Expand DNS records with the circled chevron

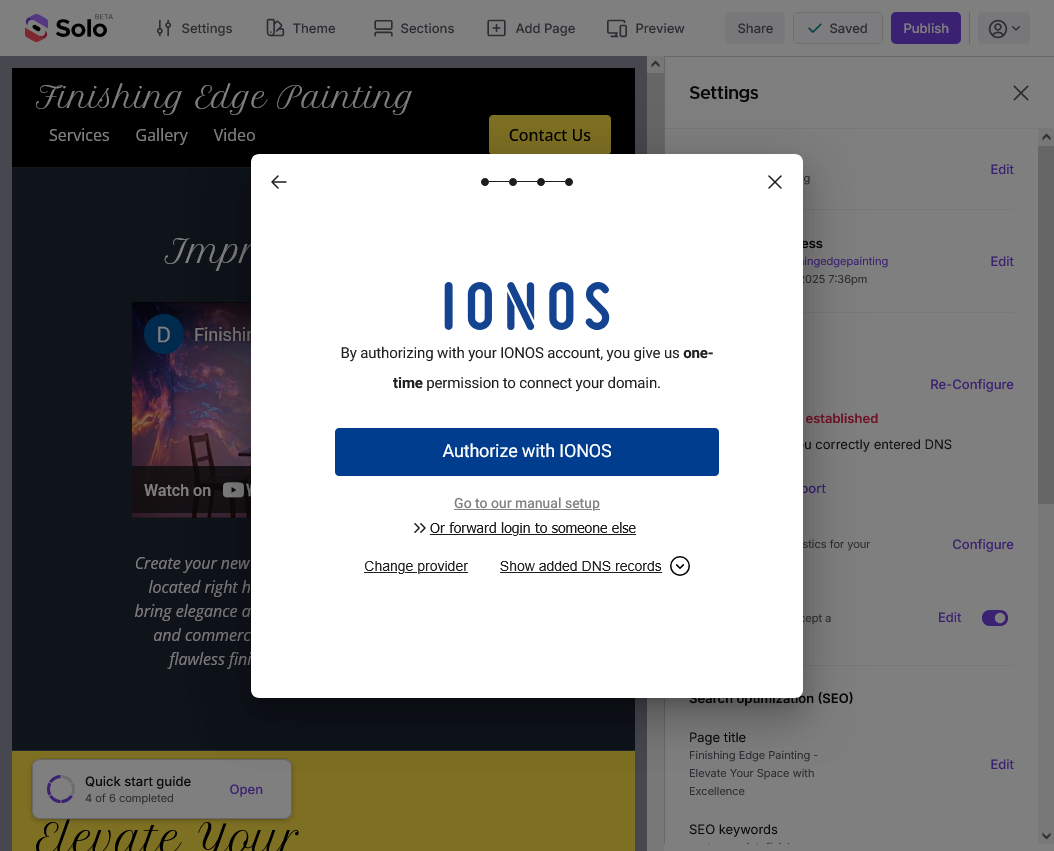click(680, 566)
